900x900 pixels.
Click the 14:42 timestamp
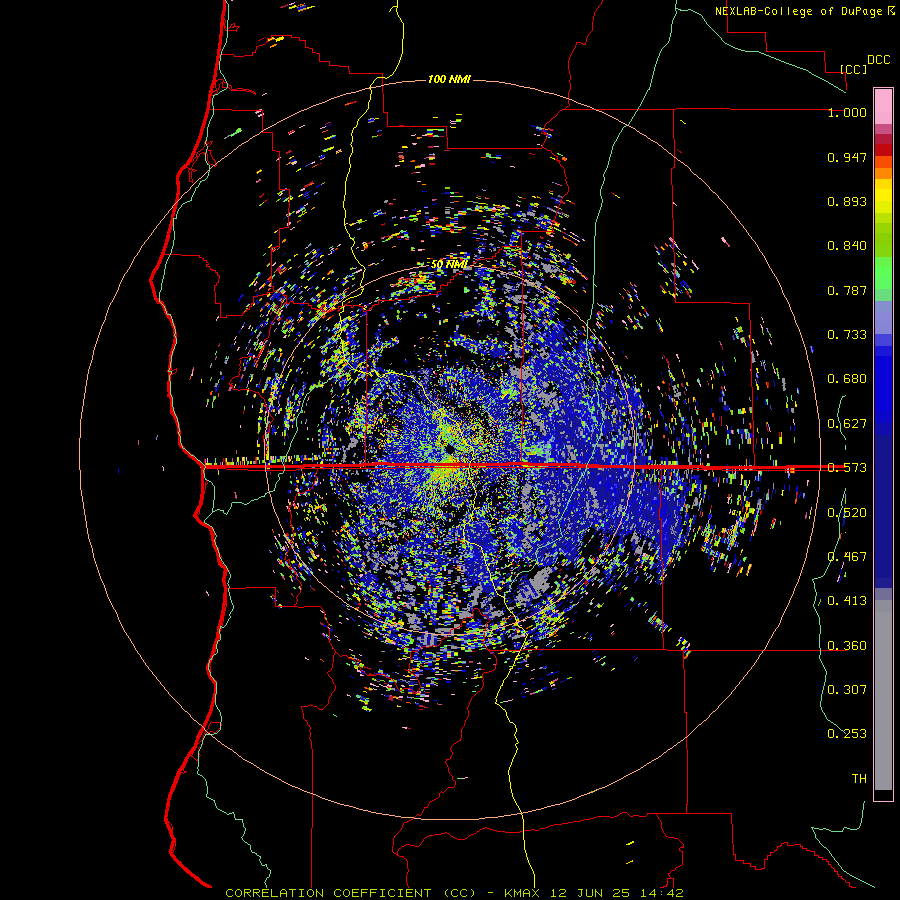pyautogui.click(x=660, y=893)
